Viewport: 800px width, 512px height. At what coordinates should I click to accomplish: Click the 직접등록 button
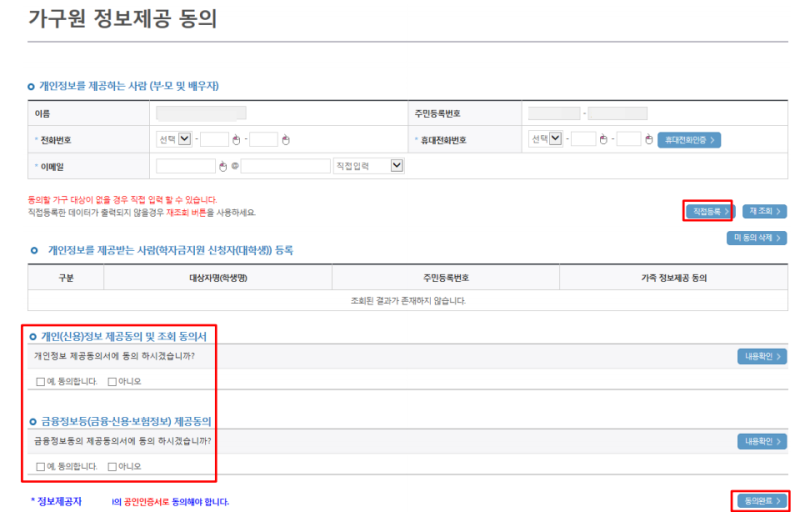pyautogui.click(x=710, y=211)
